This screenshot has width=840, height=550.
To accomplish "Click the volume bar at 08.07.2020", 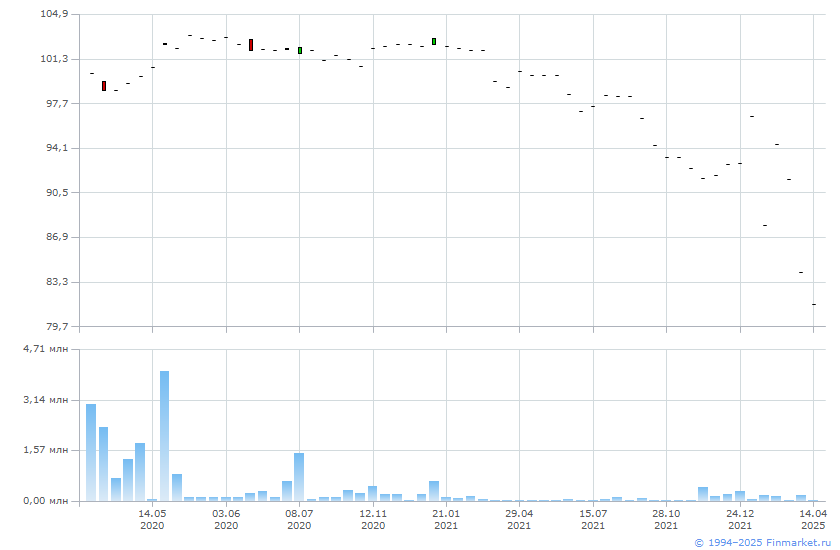I will [299, 477].
